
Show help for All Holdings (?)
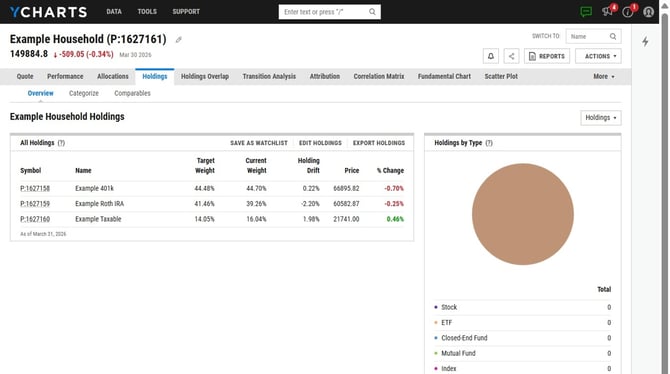[x=61, y=143]
